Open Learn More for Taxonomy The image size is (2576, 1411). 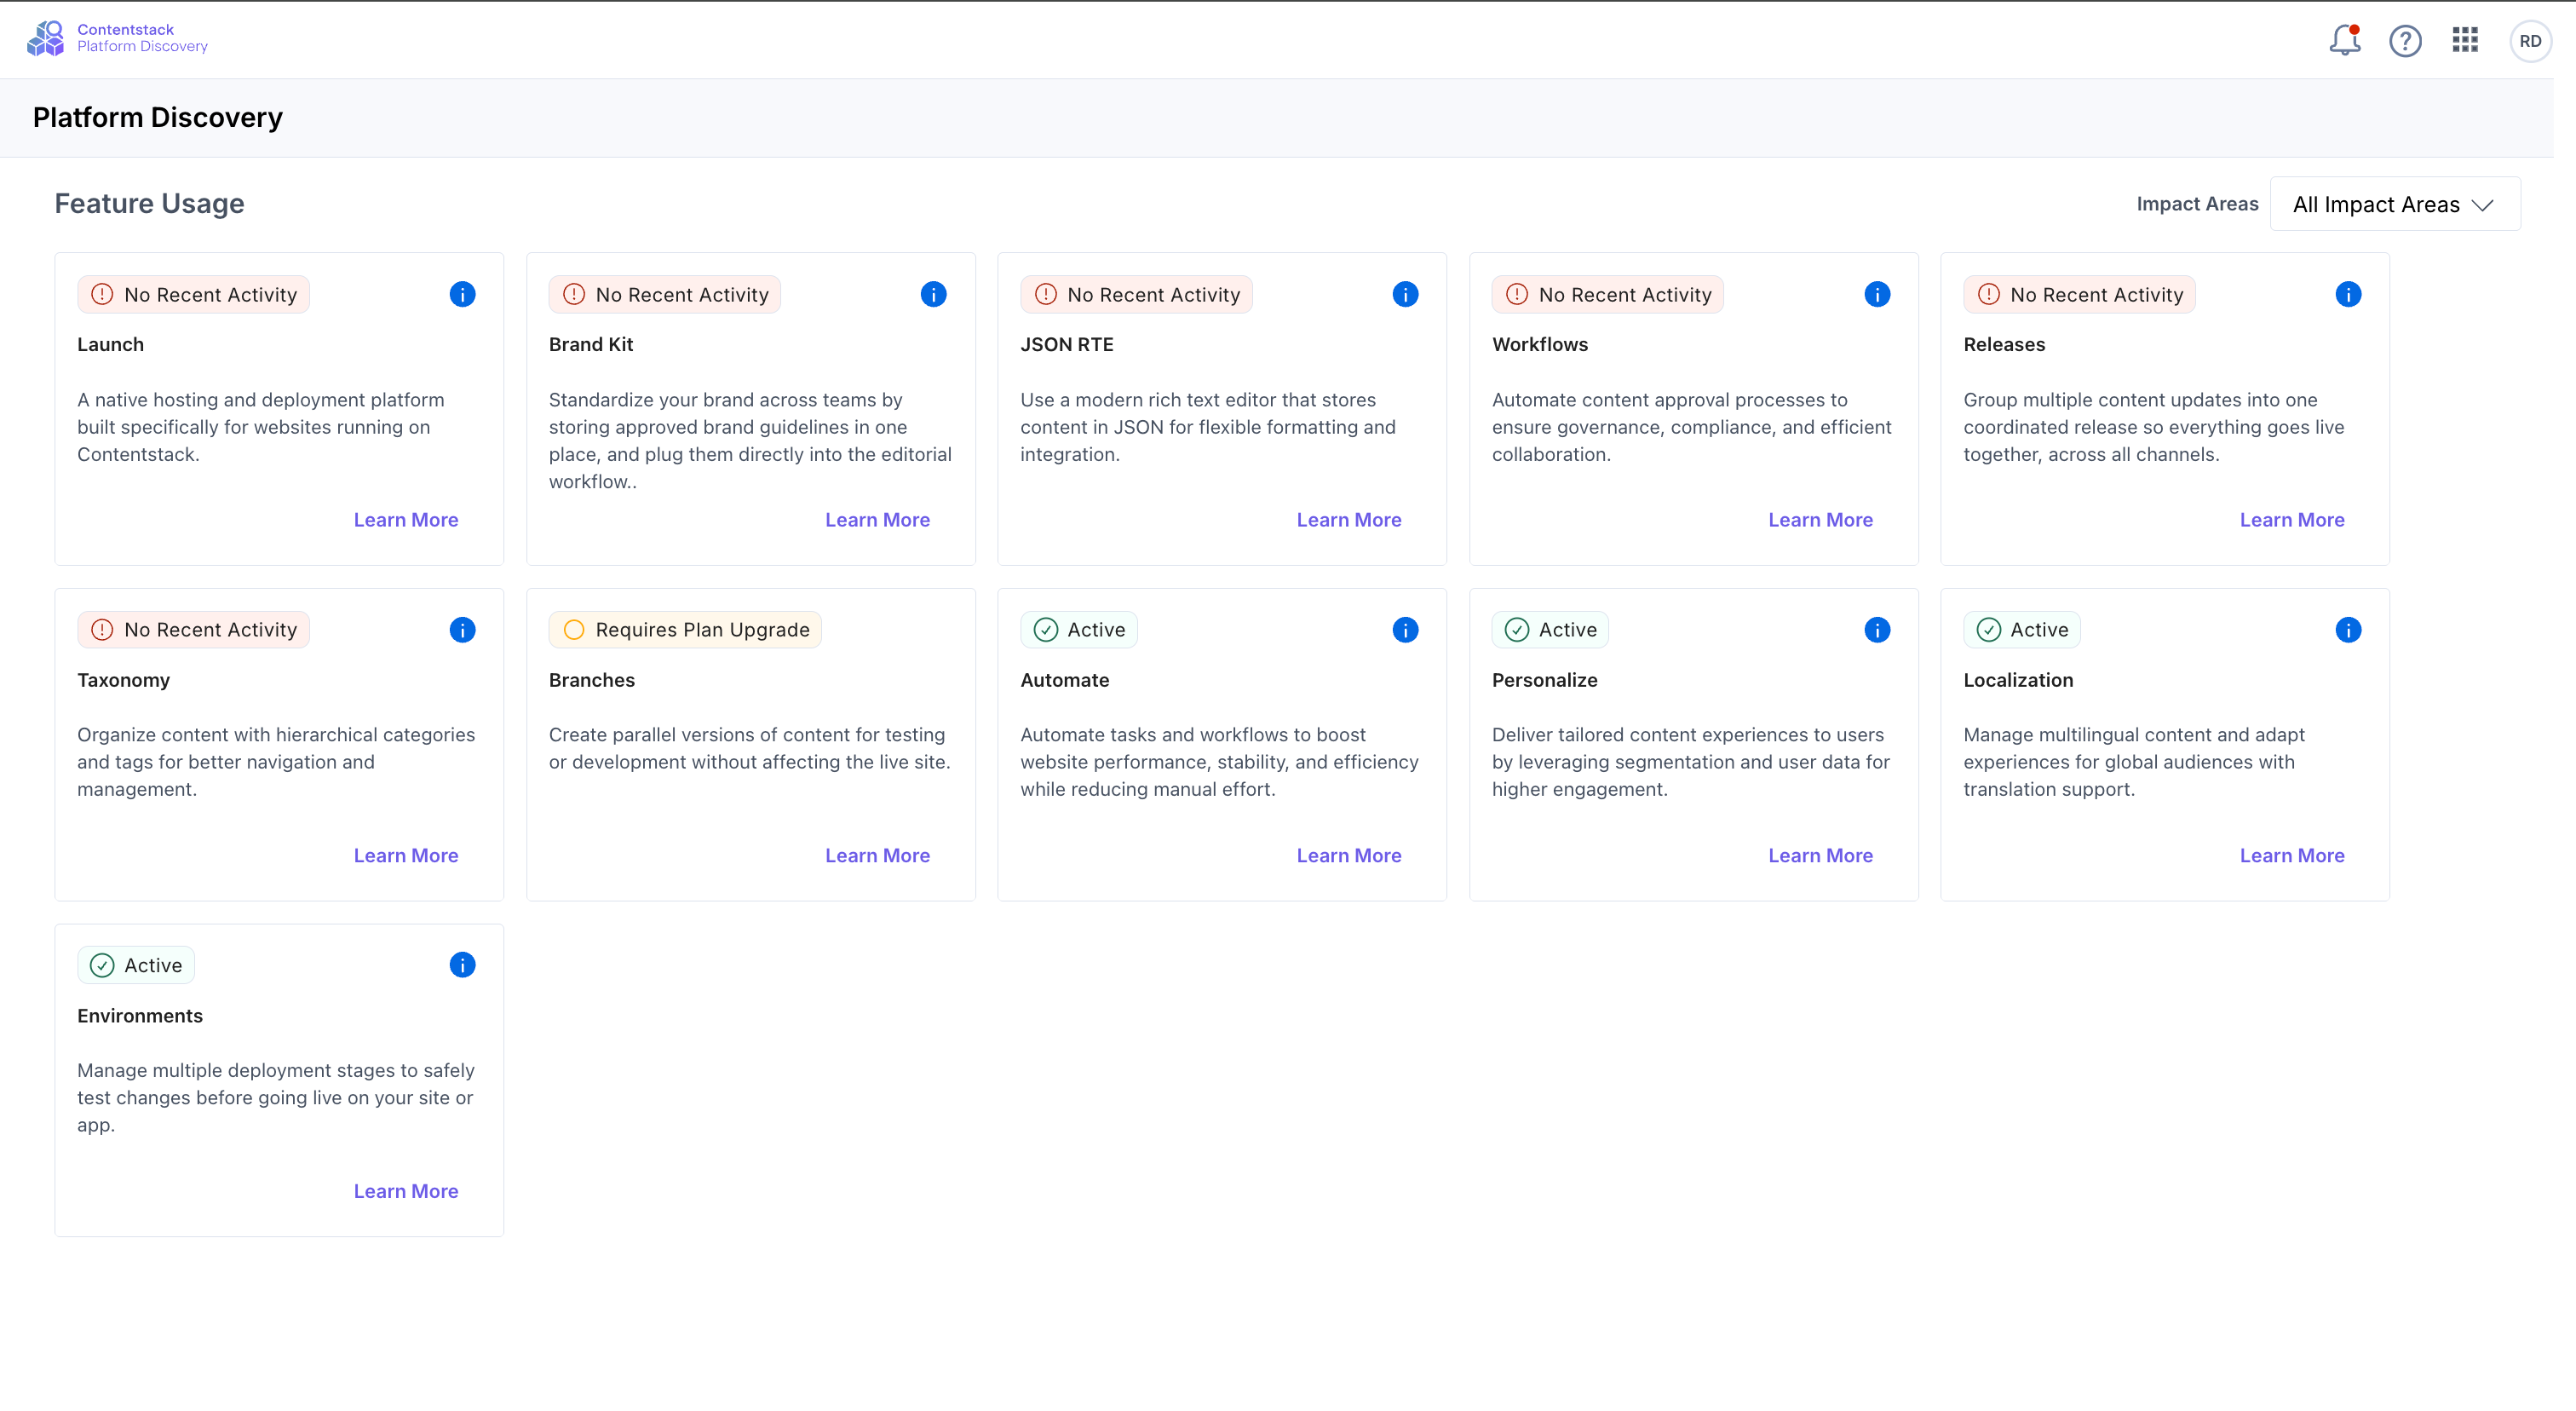pyautogui.click(x=406, y=856)
